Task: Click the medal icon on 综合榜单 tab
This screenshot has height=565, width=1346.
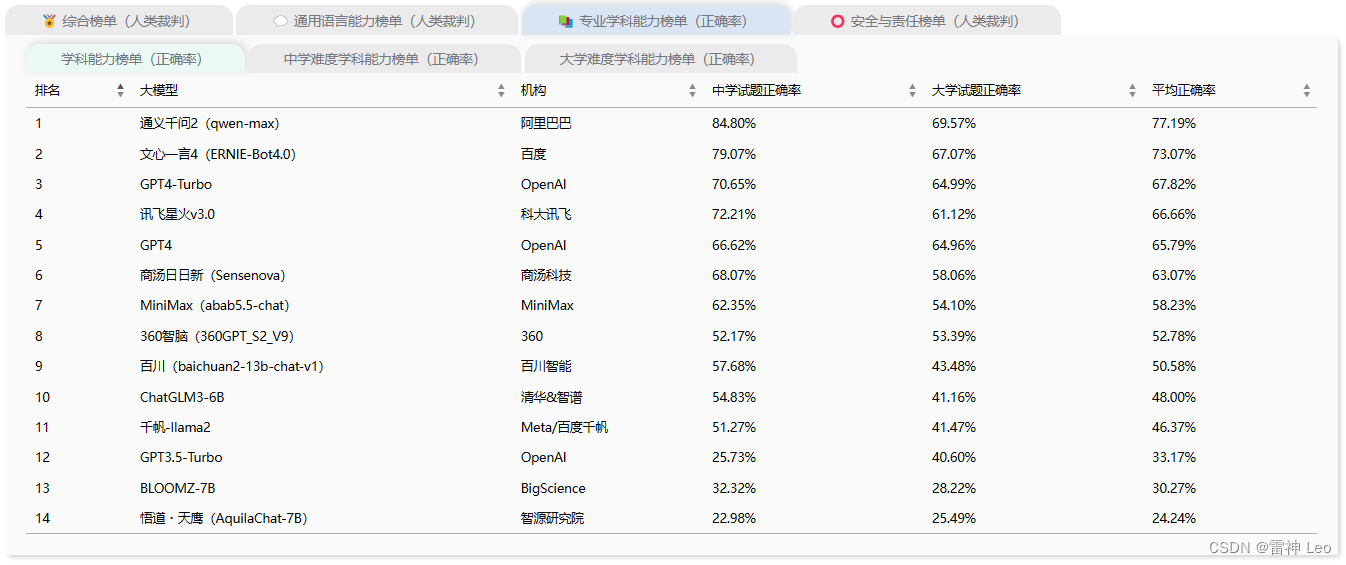Action: click(50, 21)
